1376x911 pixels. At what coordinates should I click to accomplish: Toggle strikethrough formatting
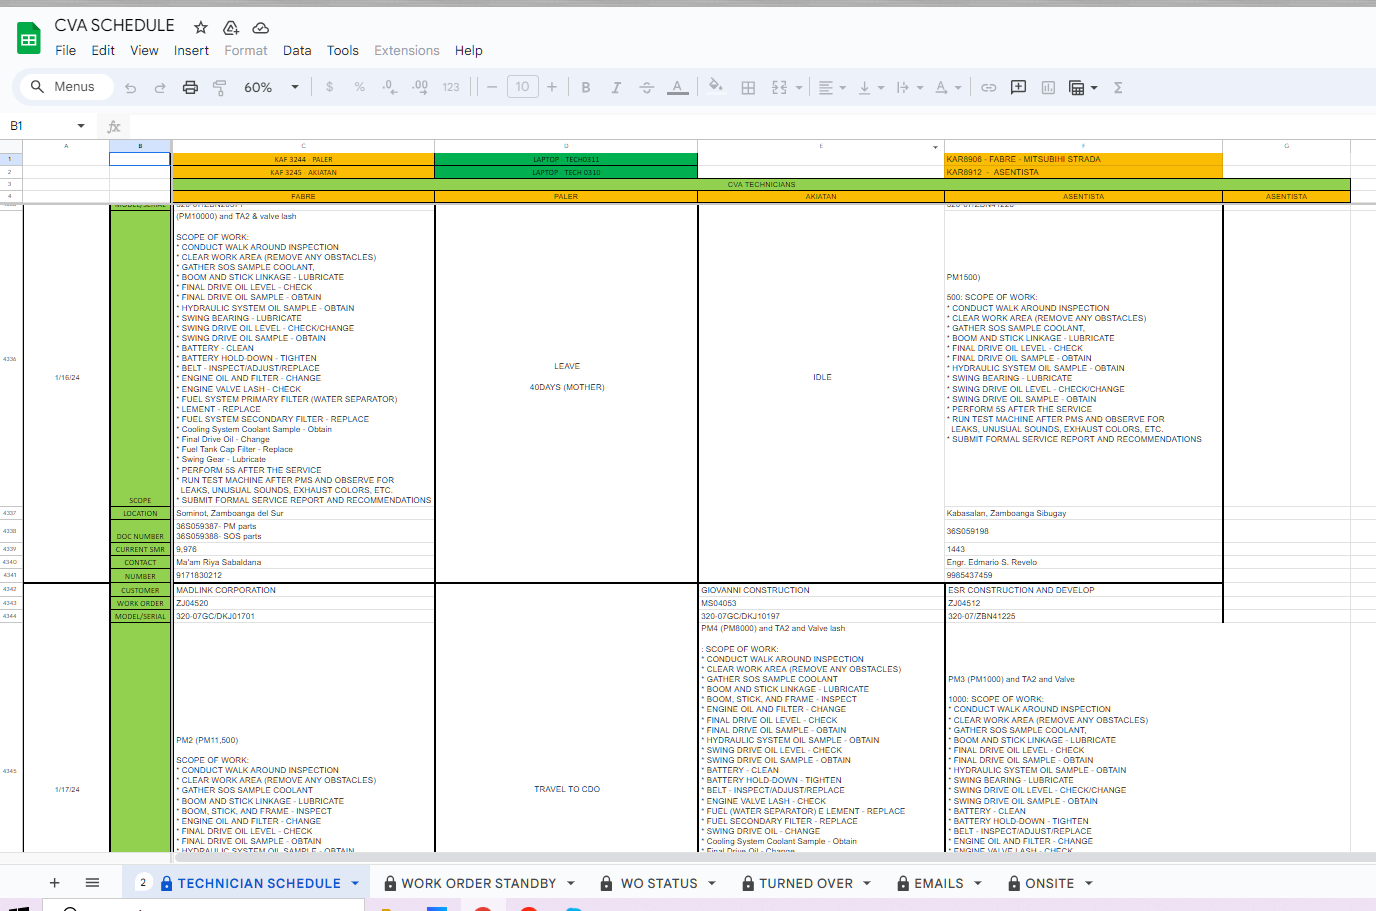[647, 88]
